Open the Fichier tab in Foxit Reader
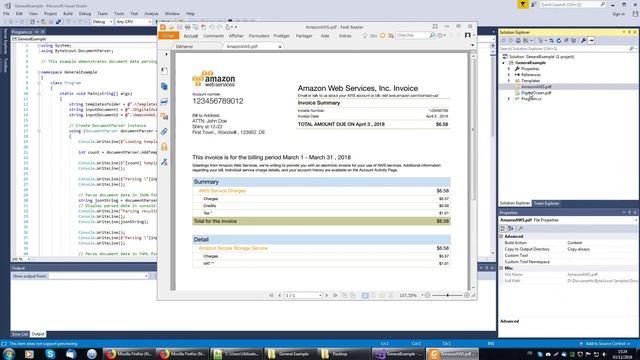This screenshot has width=640, height=360. [x=168, y=36]
